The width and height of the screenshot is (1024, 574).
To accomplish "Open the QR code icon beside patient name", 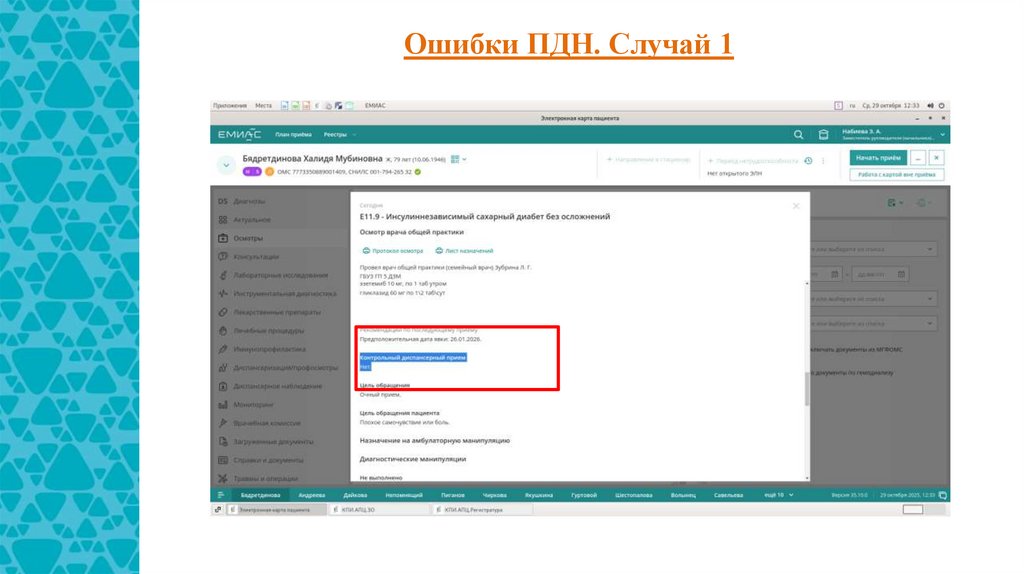I will 455,159.
